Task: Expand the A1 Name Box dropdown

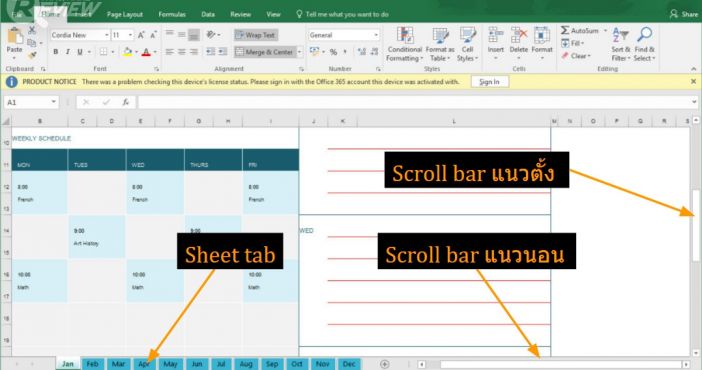Action: 53,102
